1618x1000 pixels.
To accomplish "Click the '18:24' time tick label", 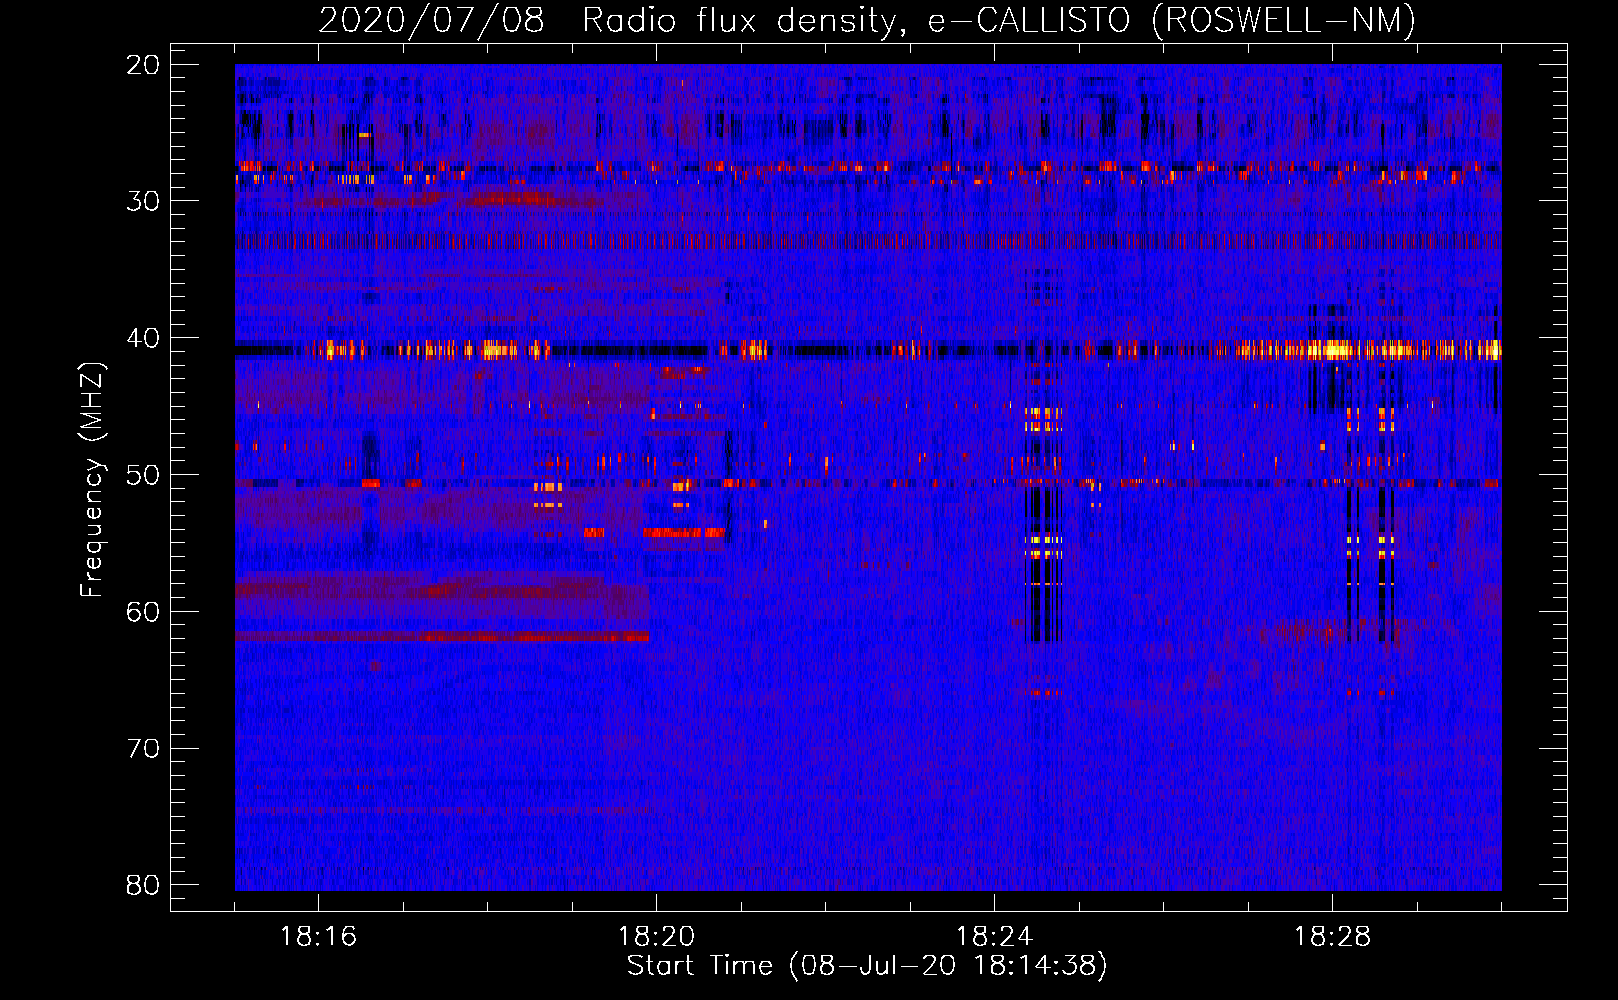I will pyautogui.click(x=994, y=937).
